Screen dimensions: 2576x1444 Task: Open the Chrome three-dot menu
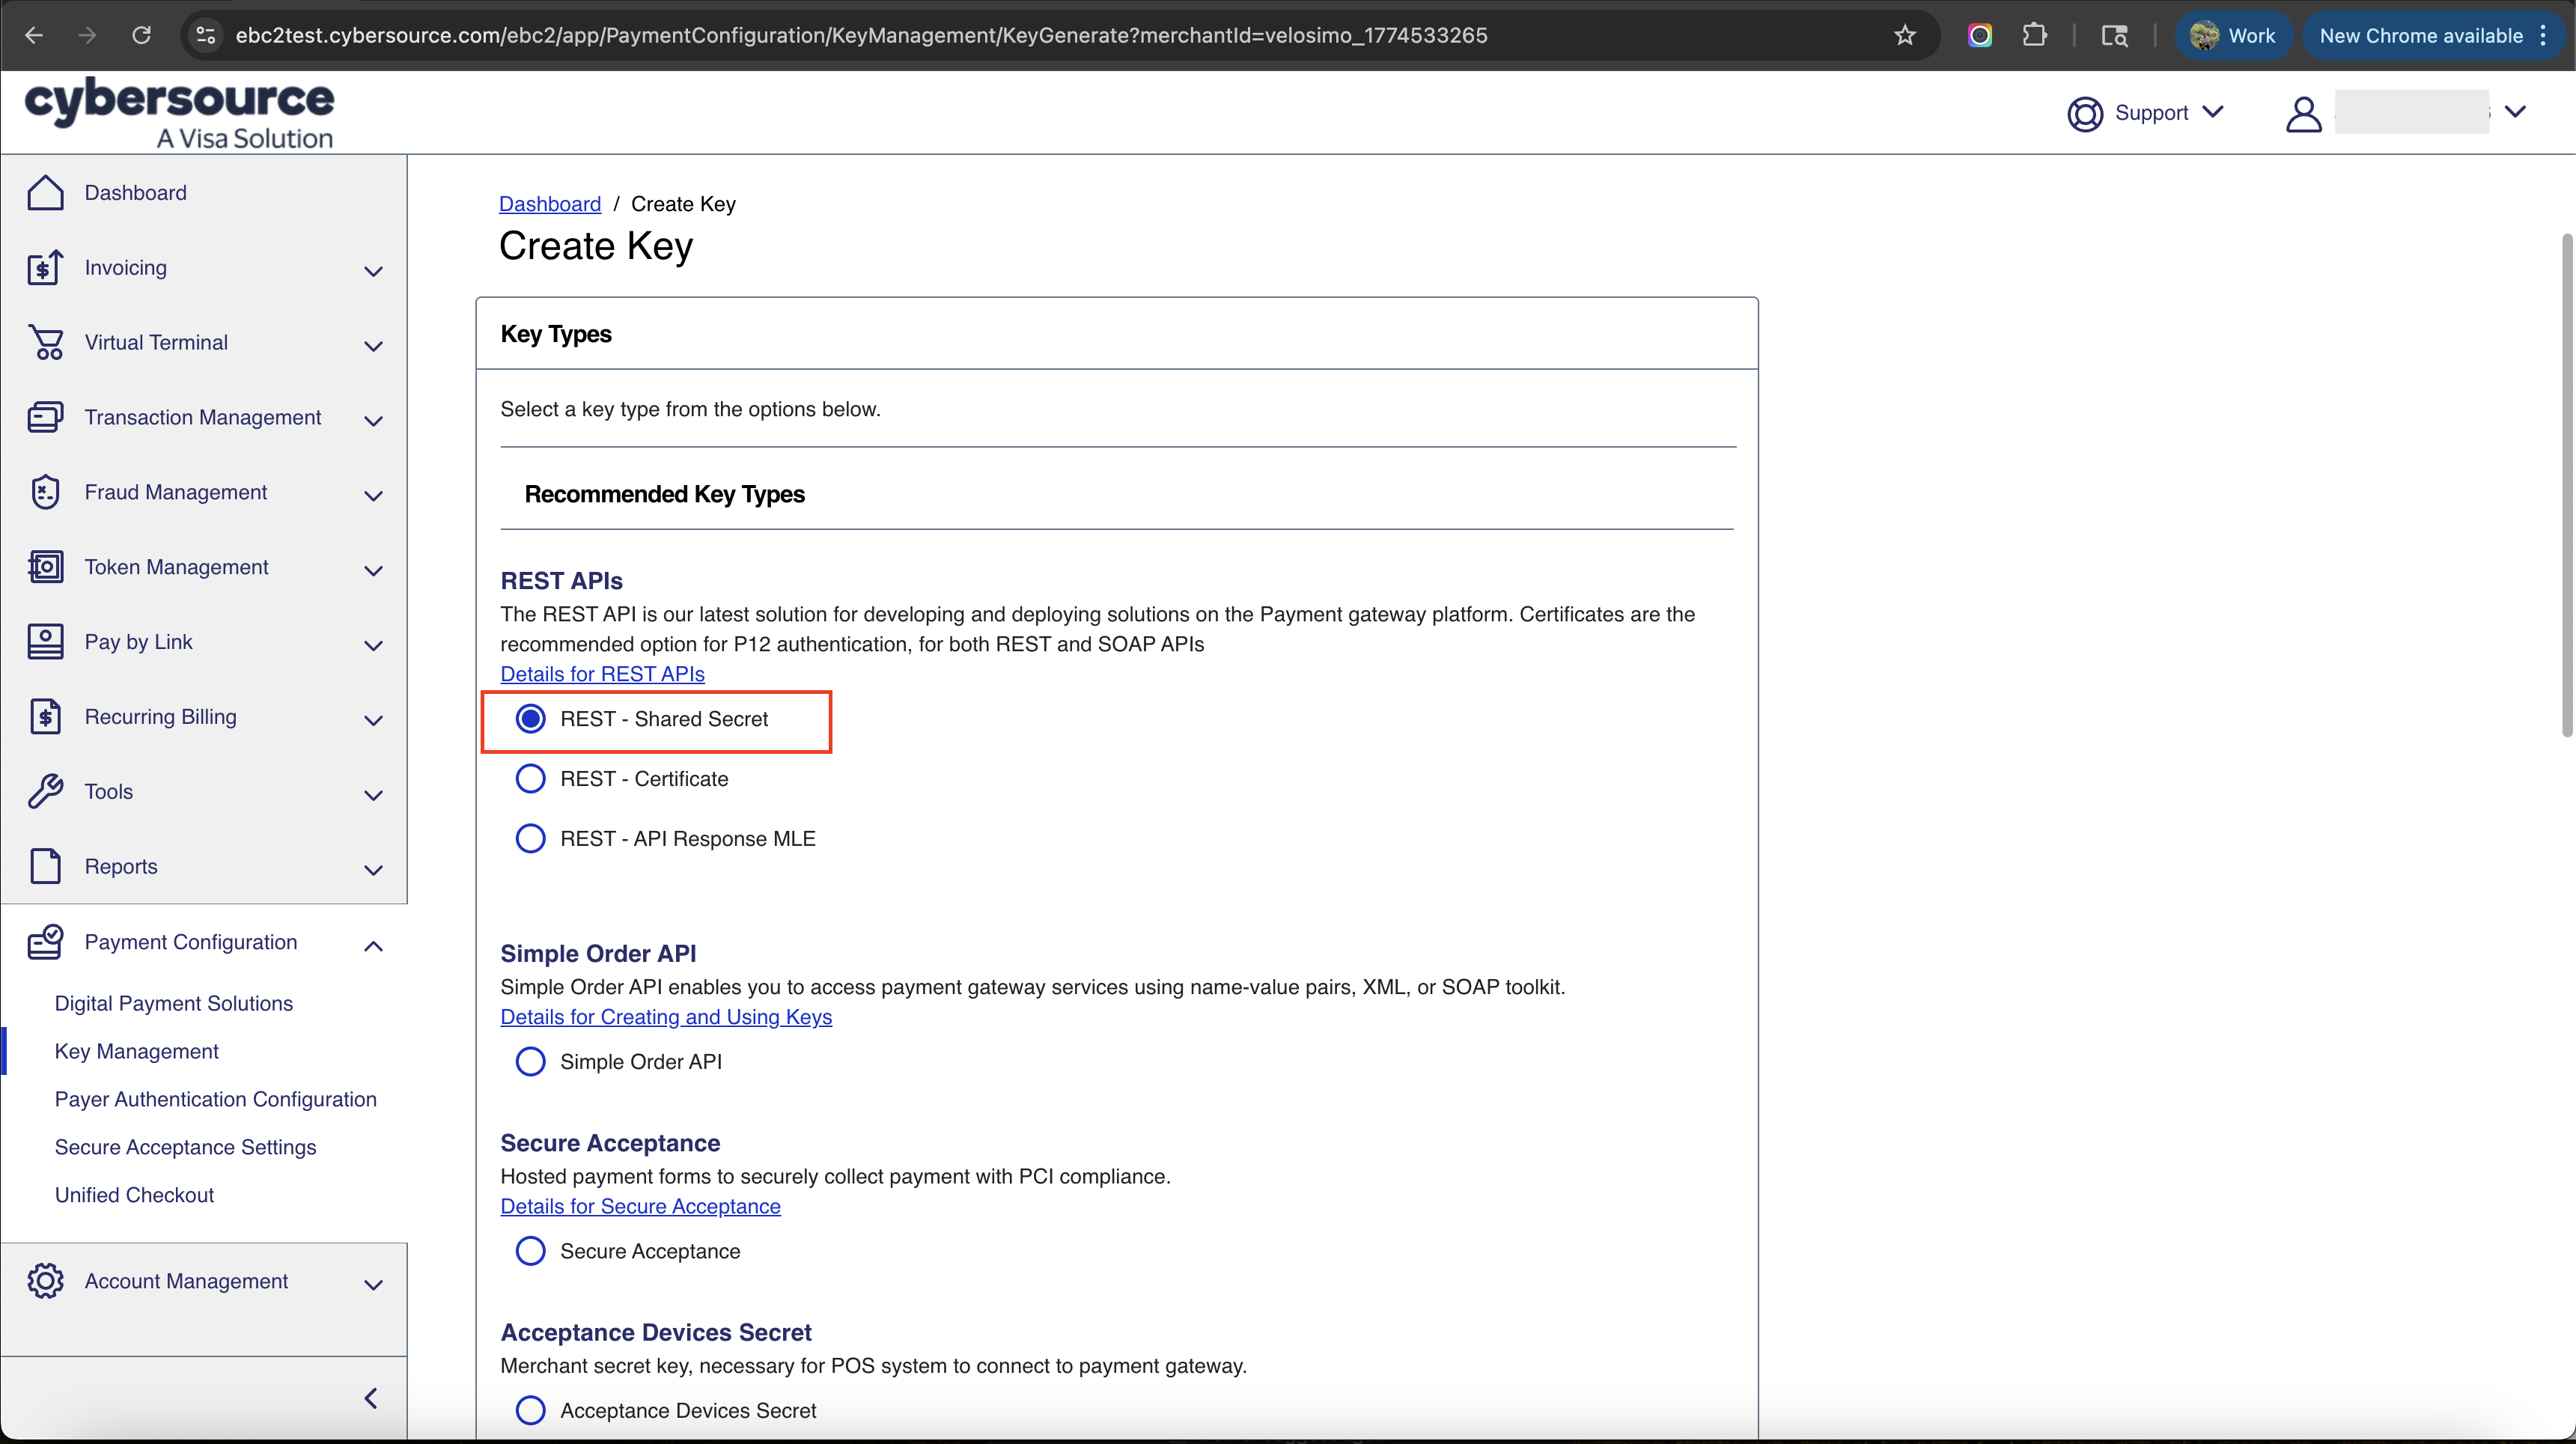coord(2544,36)
